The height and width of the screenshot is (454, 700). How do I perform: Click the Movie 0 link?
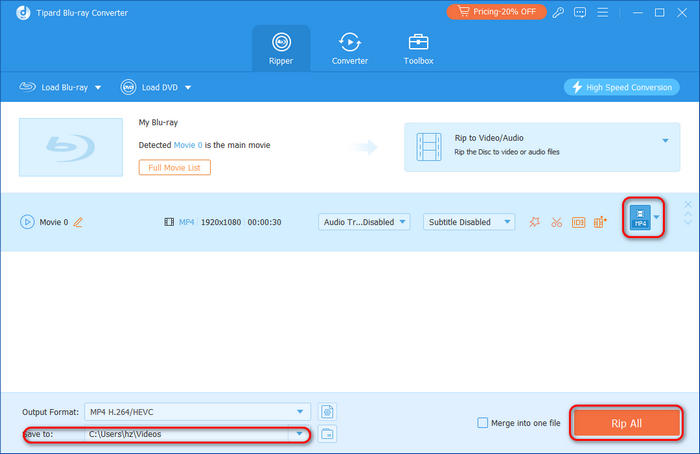coord(188,145)
